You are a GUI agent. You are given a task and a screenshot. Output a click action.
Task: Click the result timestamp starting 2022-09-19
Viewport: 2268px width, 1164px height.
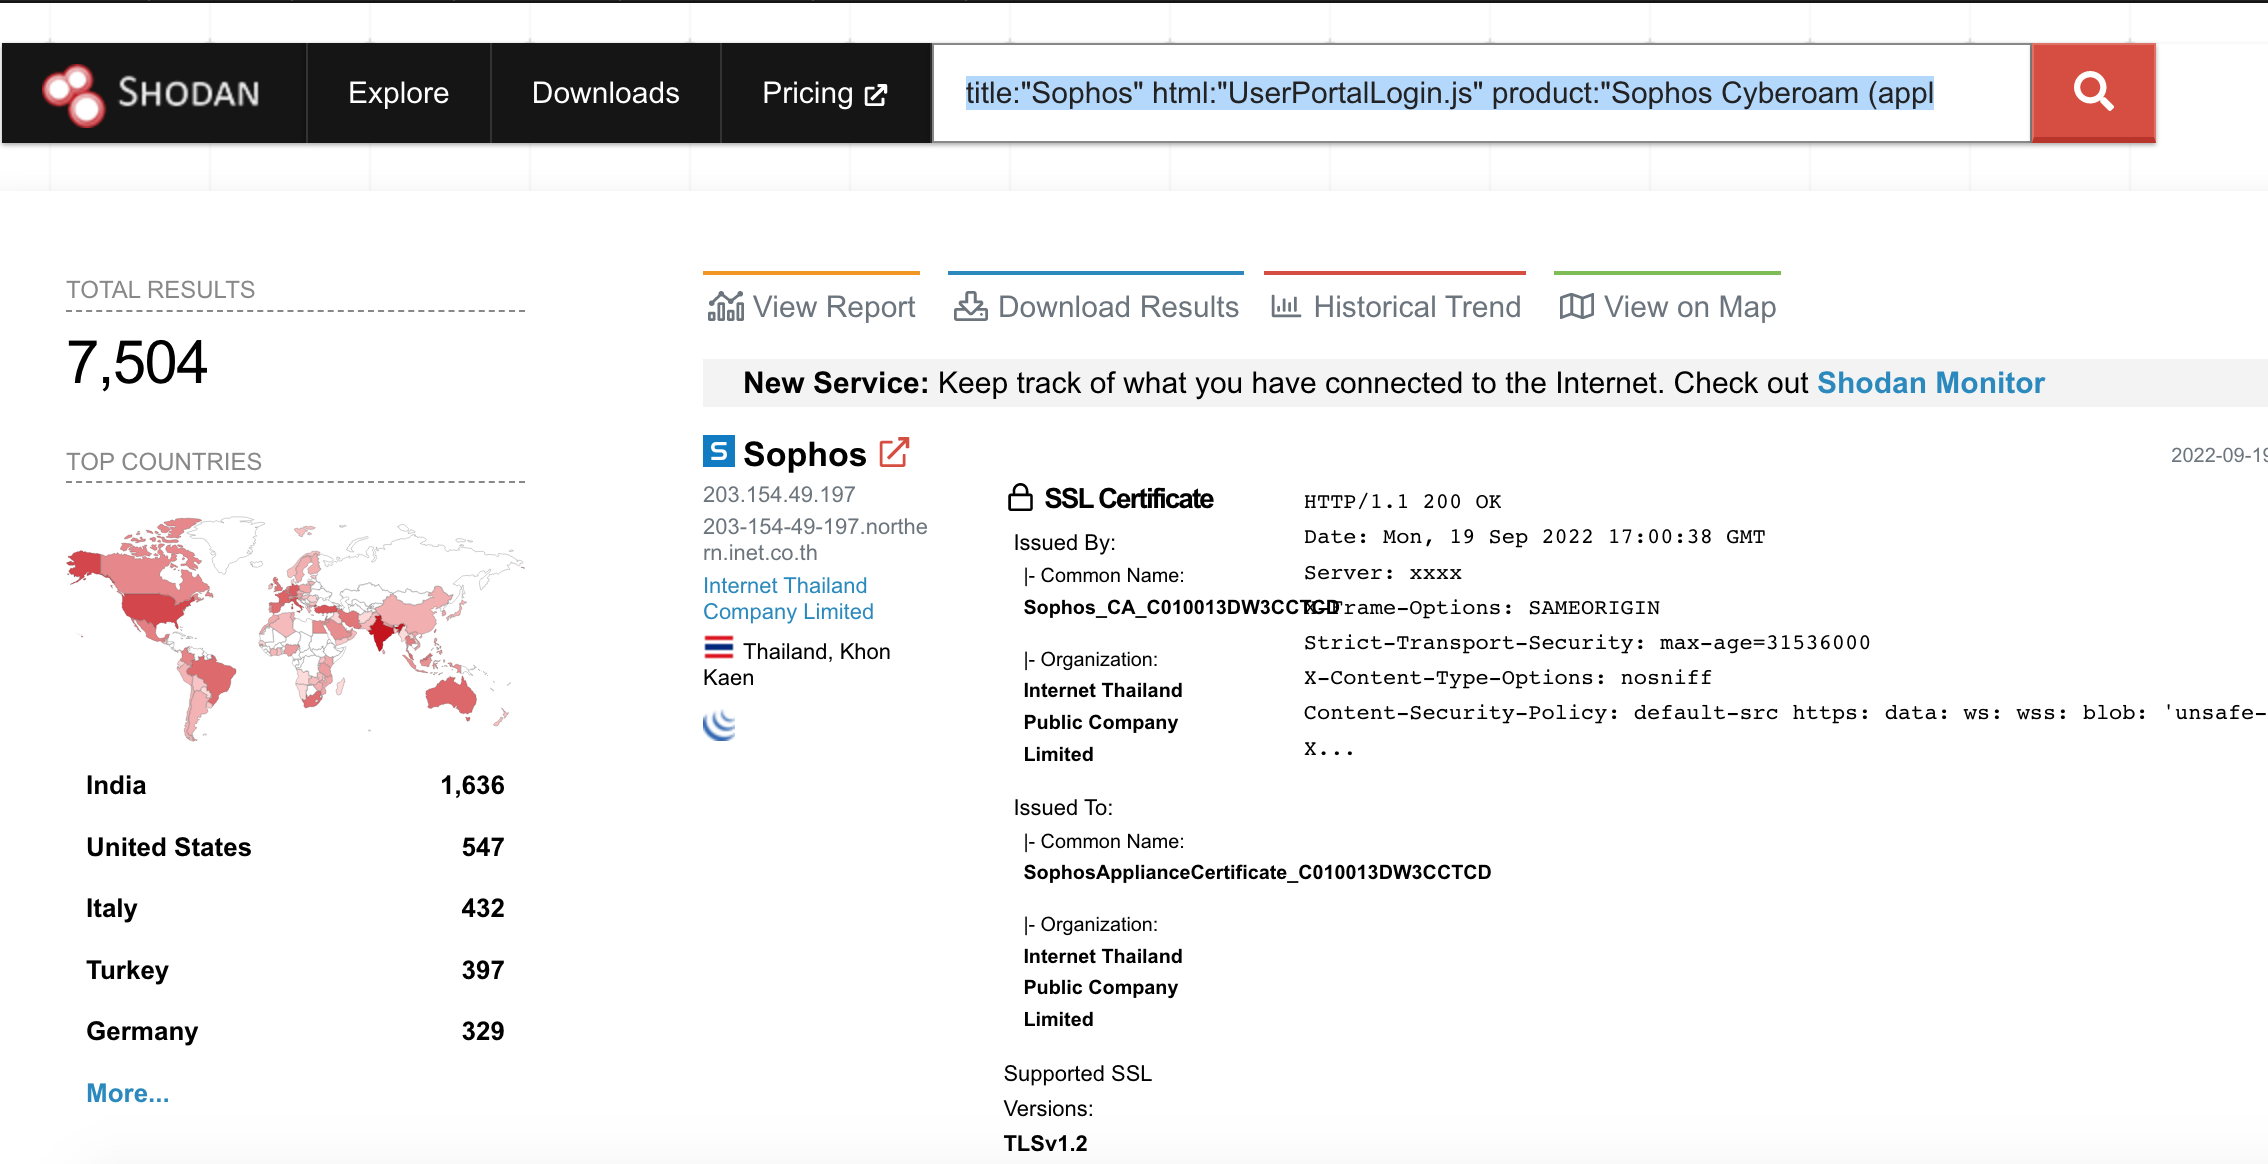(2219, 455)
